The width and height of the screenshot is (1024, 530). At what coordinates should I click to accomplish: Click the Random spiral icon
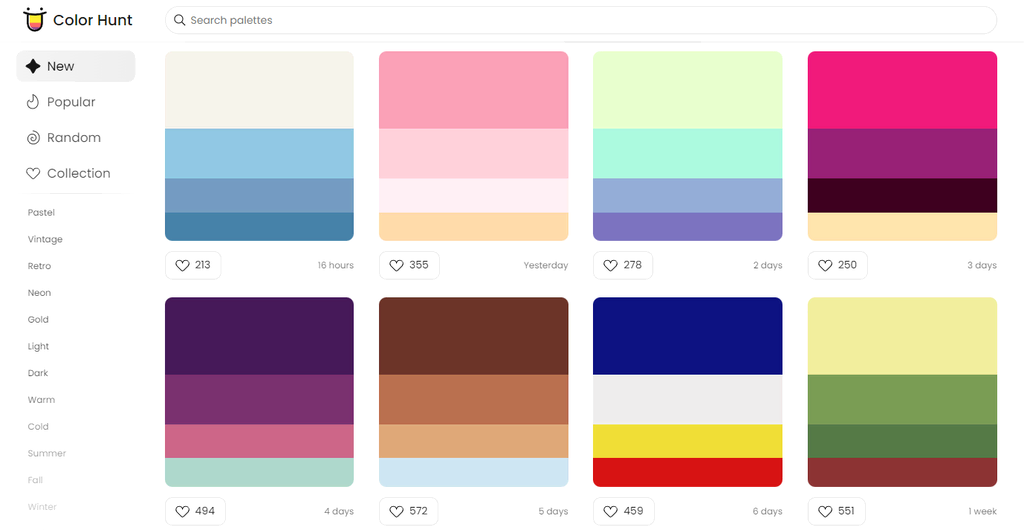coord(33,138)
